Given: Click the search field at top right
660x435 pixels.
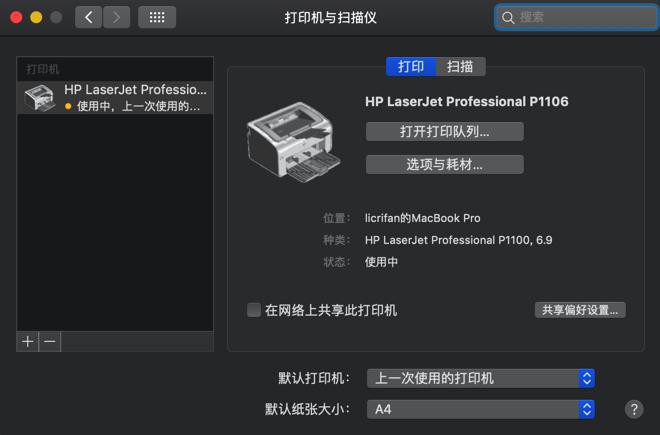Looking at the screenshot, I should pos(576,17).
